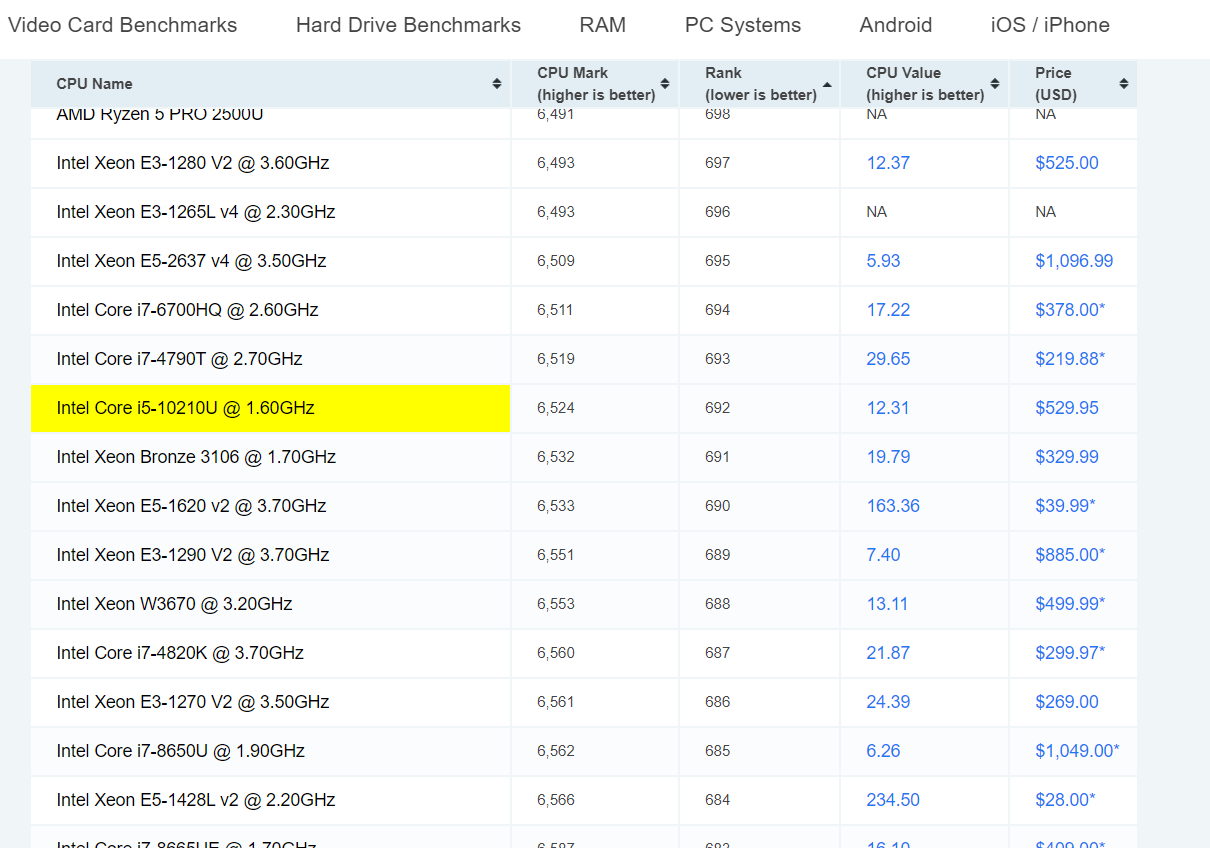The width and height of the screenshot is (1210, 848).
Task: Open the Hard Drive Benchmarks menu
Action: pyautogui.click(x=408, y=25)
